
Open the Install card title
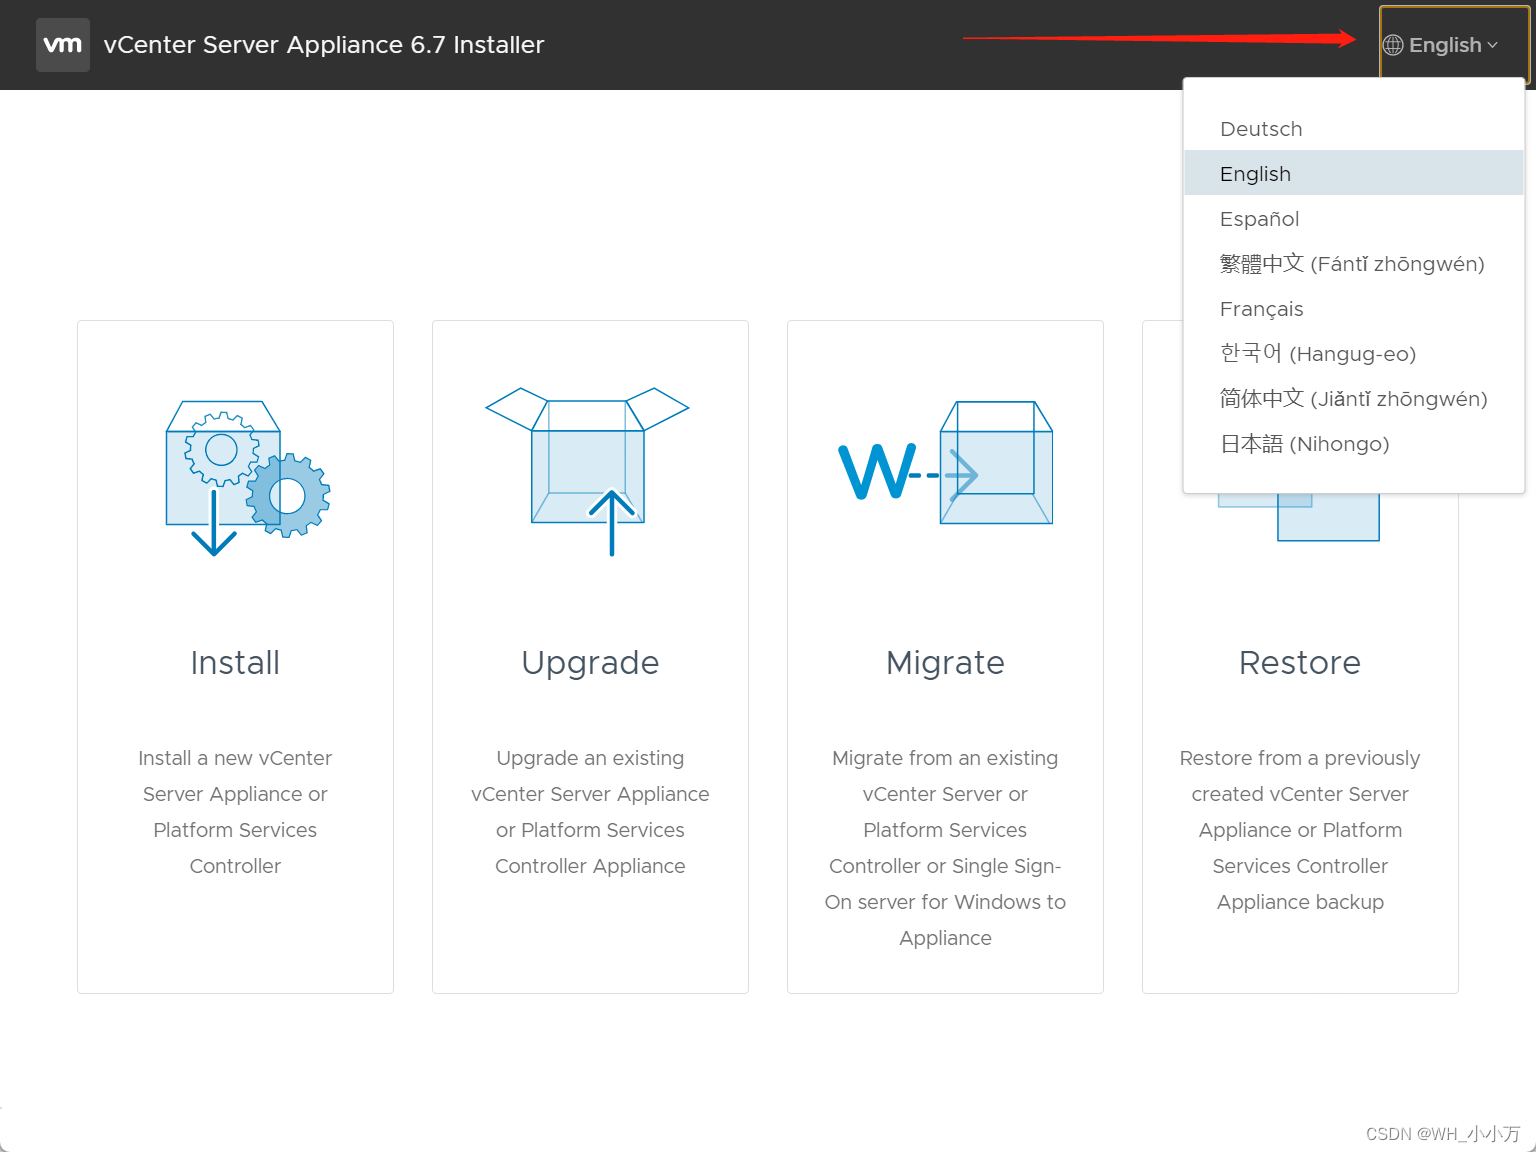click(x=235, y=663)
